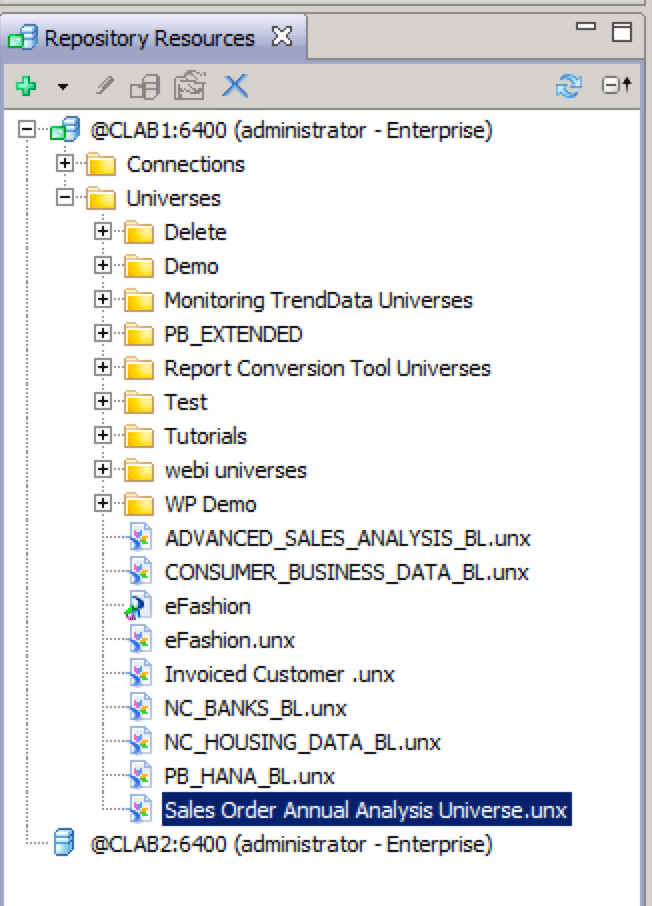Collapse the Universes folder
Viewport: 652px width, 906px height.
(x=65, y=198)
